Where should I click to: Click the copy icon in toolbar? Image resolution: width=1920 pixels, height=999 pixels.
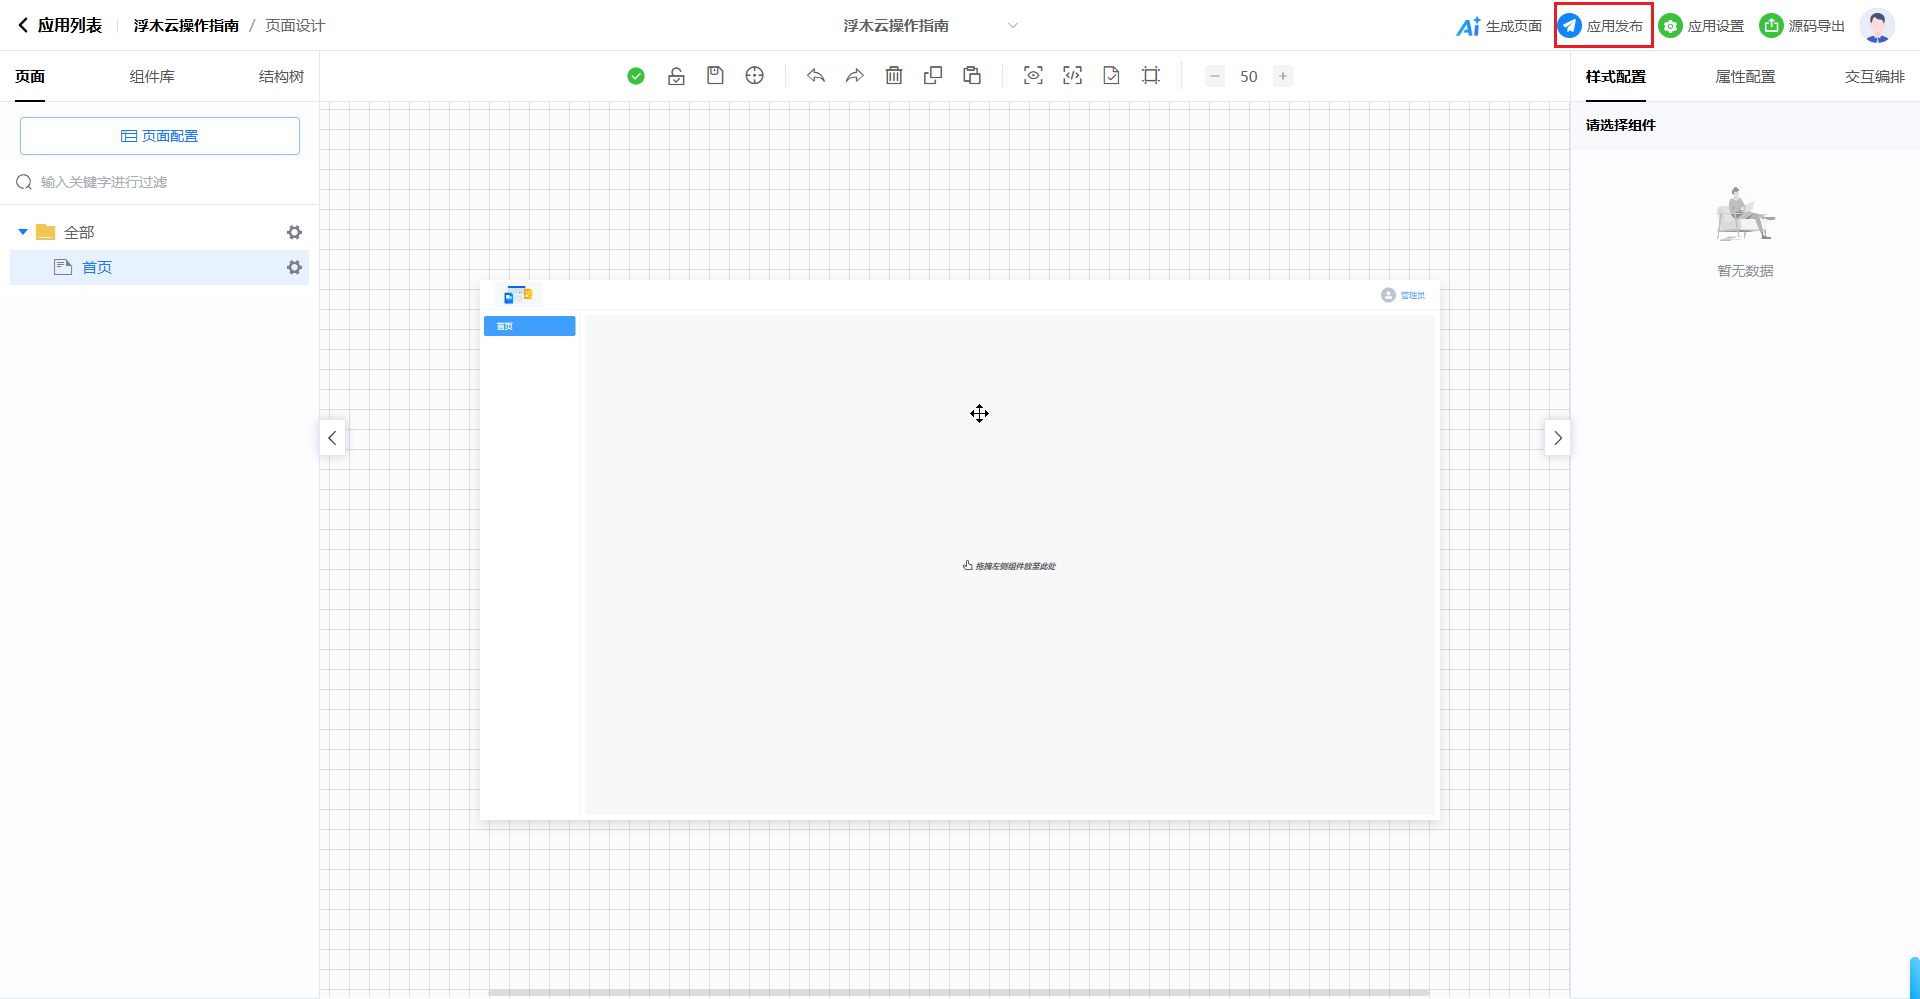coord(933,76)
